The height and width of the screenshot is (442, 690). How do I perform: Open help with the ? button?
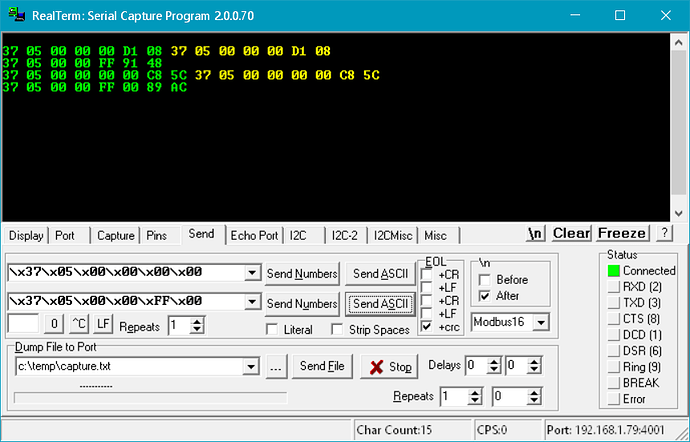pyautogui.click(x=664, y=233)
